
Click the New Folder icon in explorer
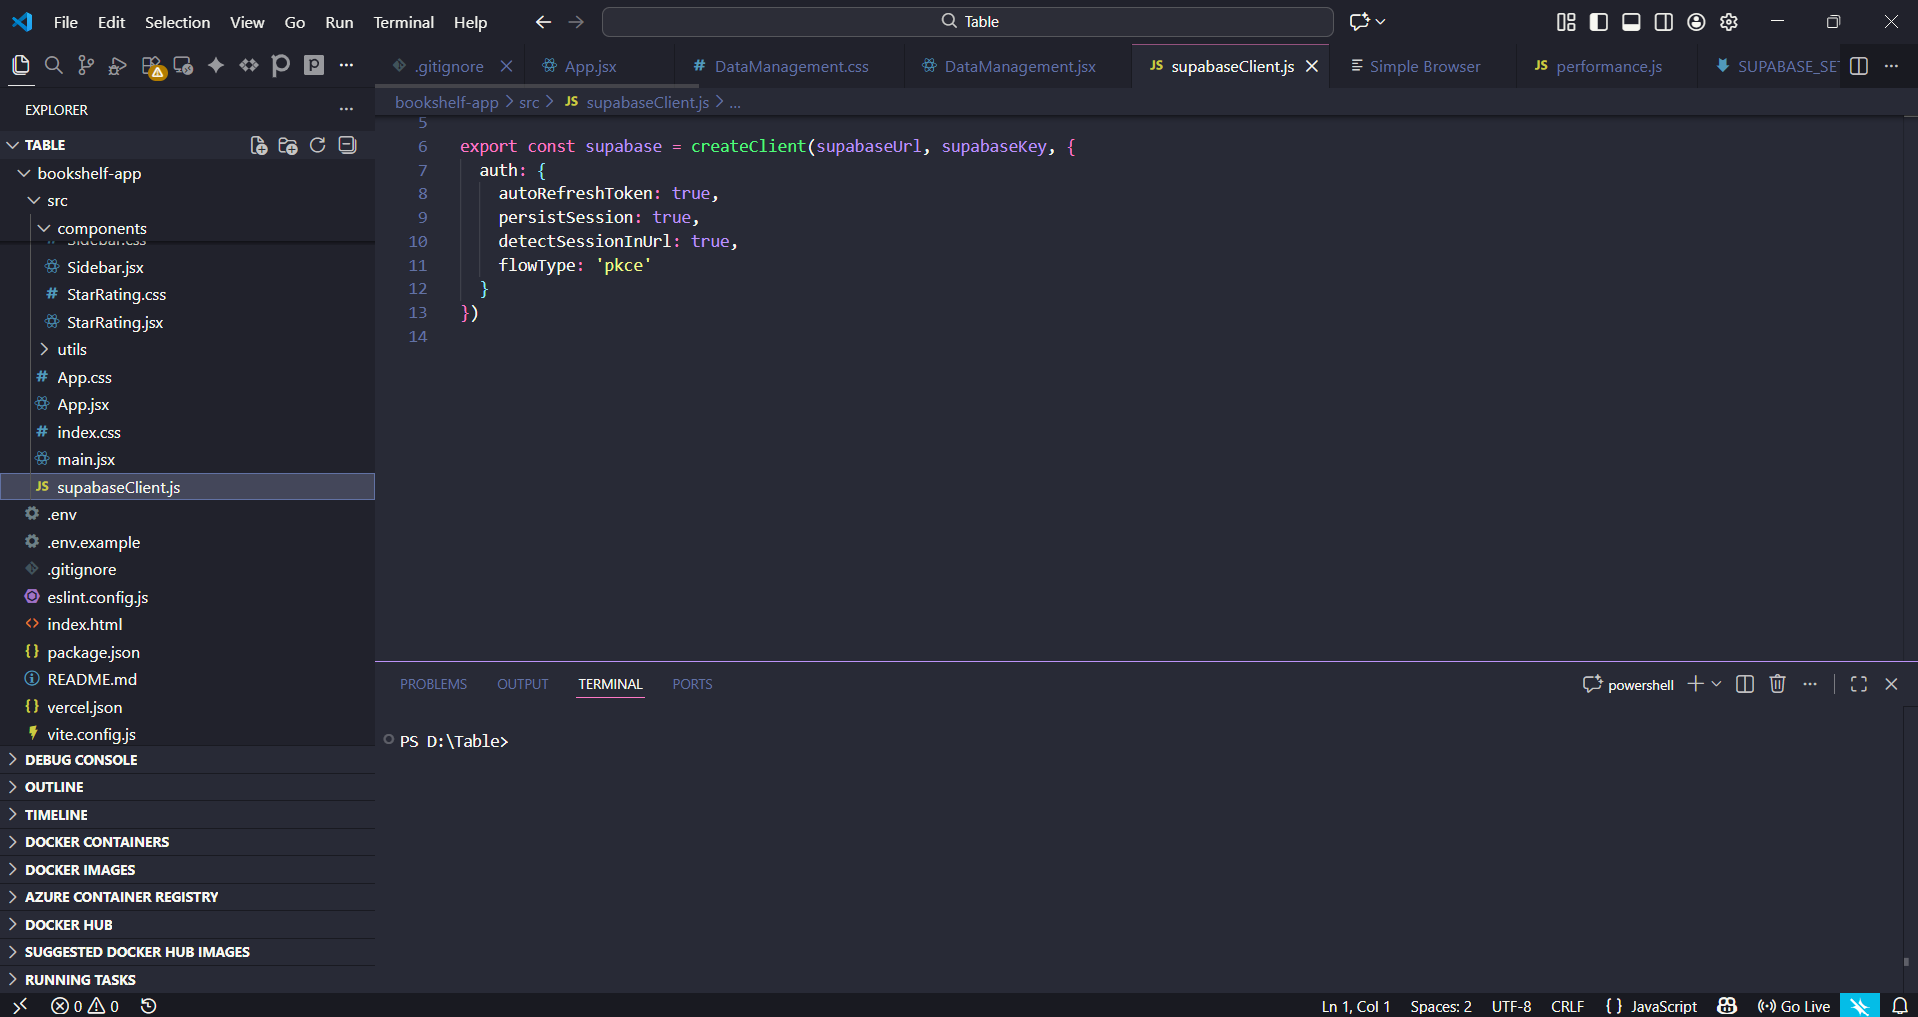288,146
